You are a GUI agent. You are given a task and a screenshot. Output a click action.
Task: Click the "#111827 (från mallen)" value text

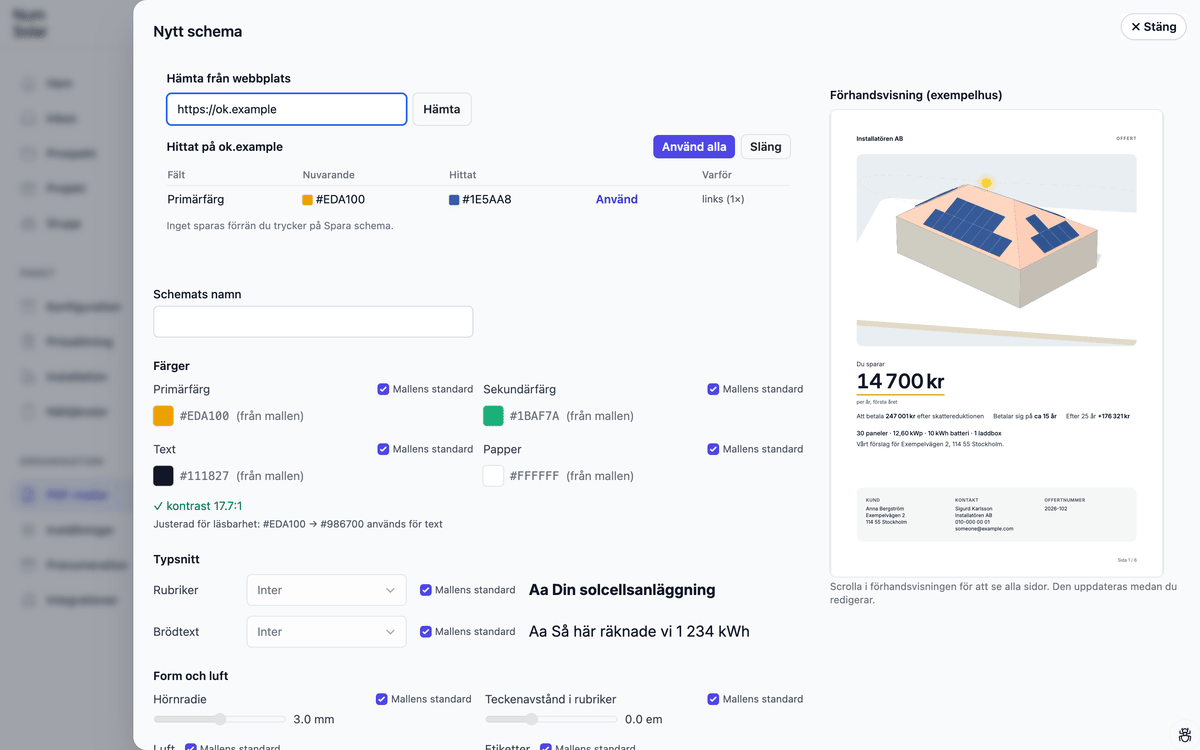(x=242, y=476)
